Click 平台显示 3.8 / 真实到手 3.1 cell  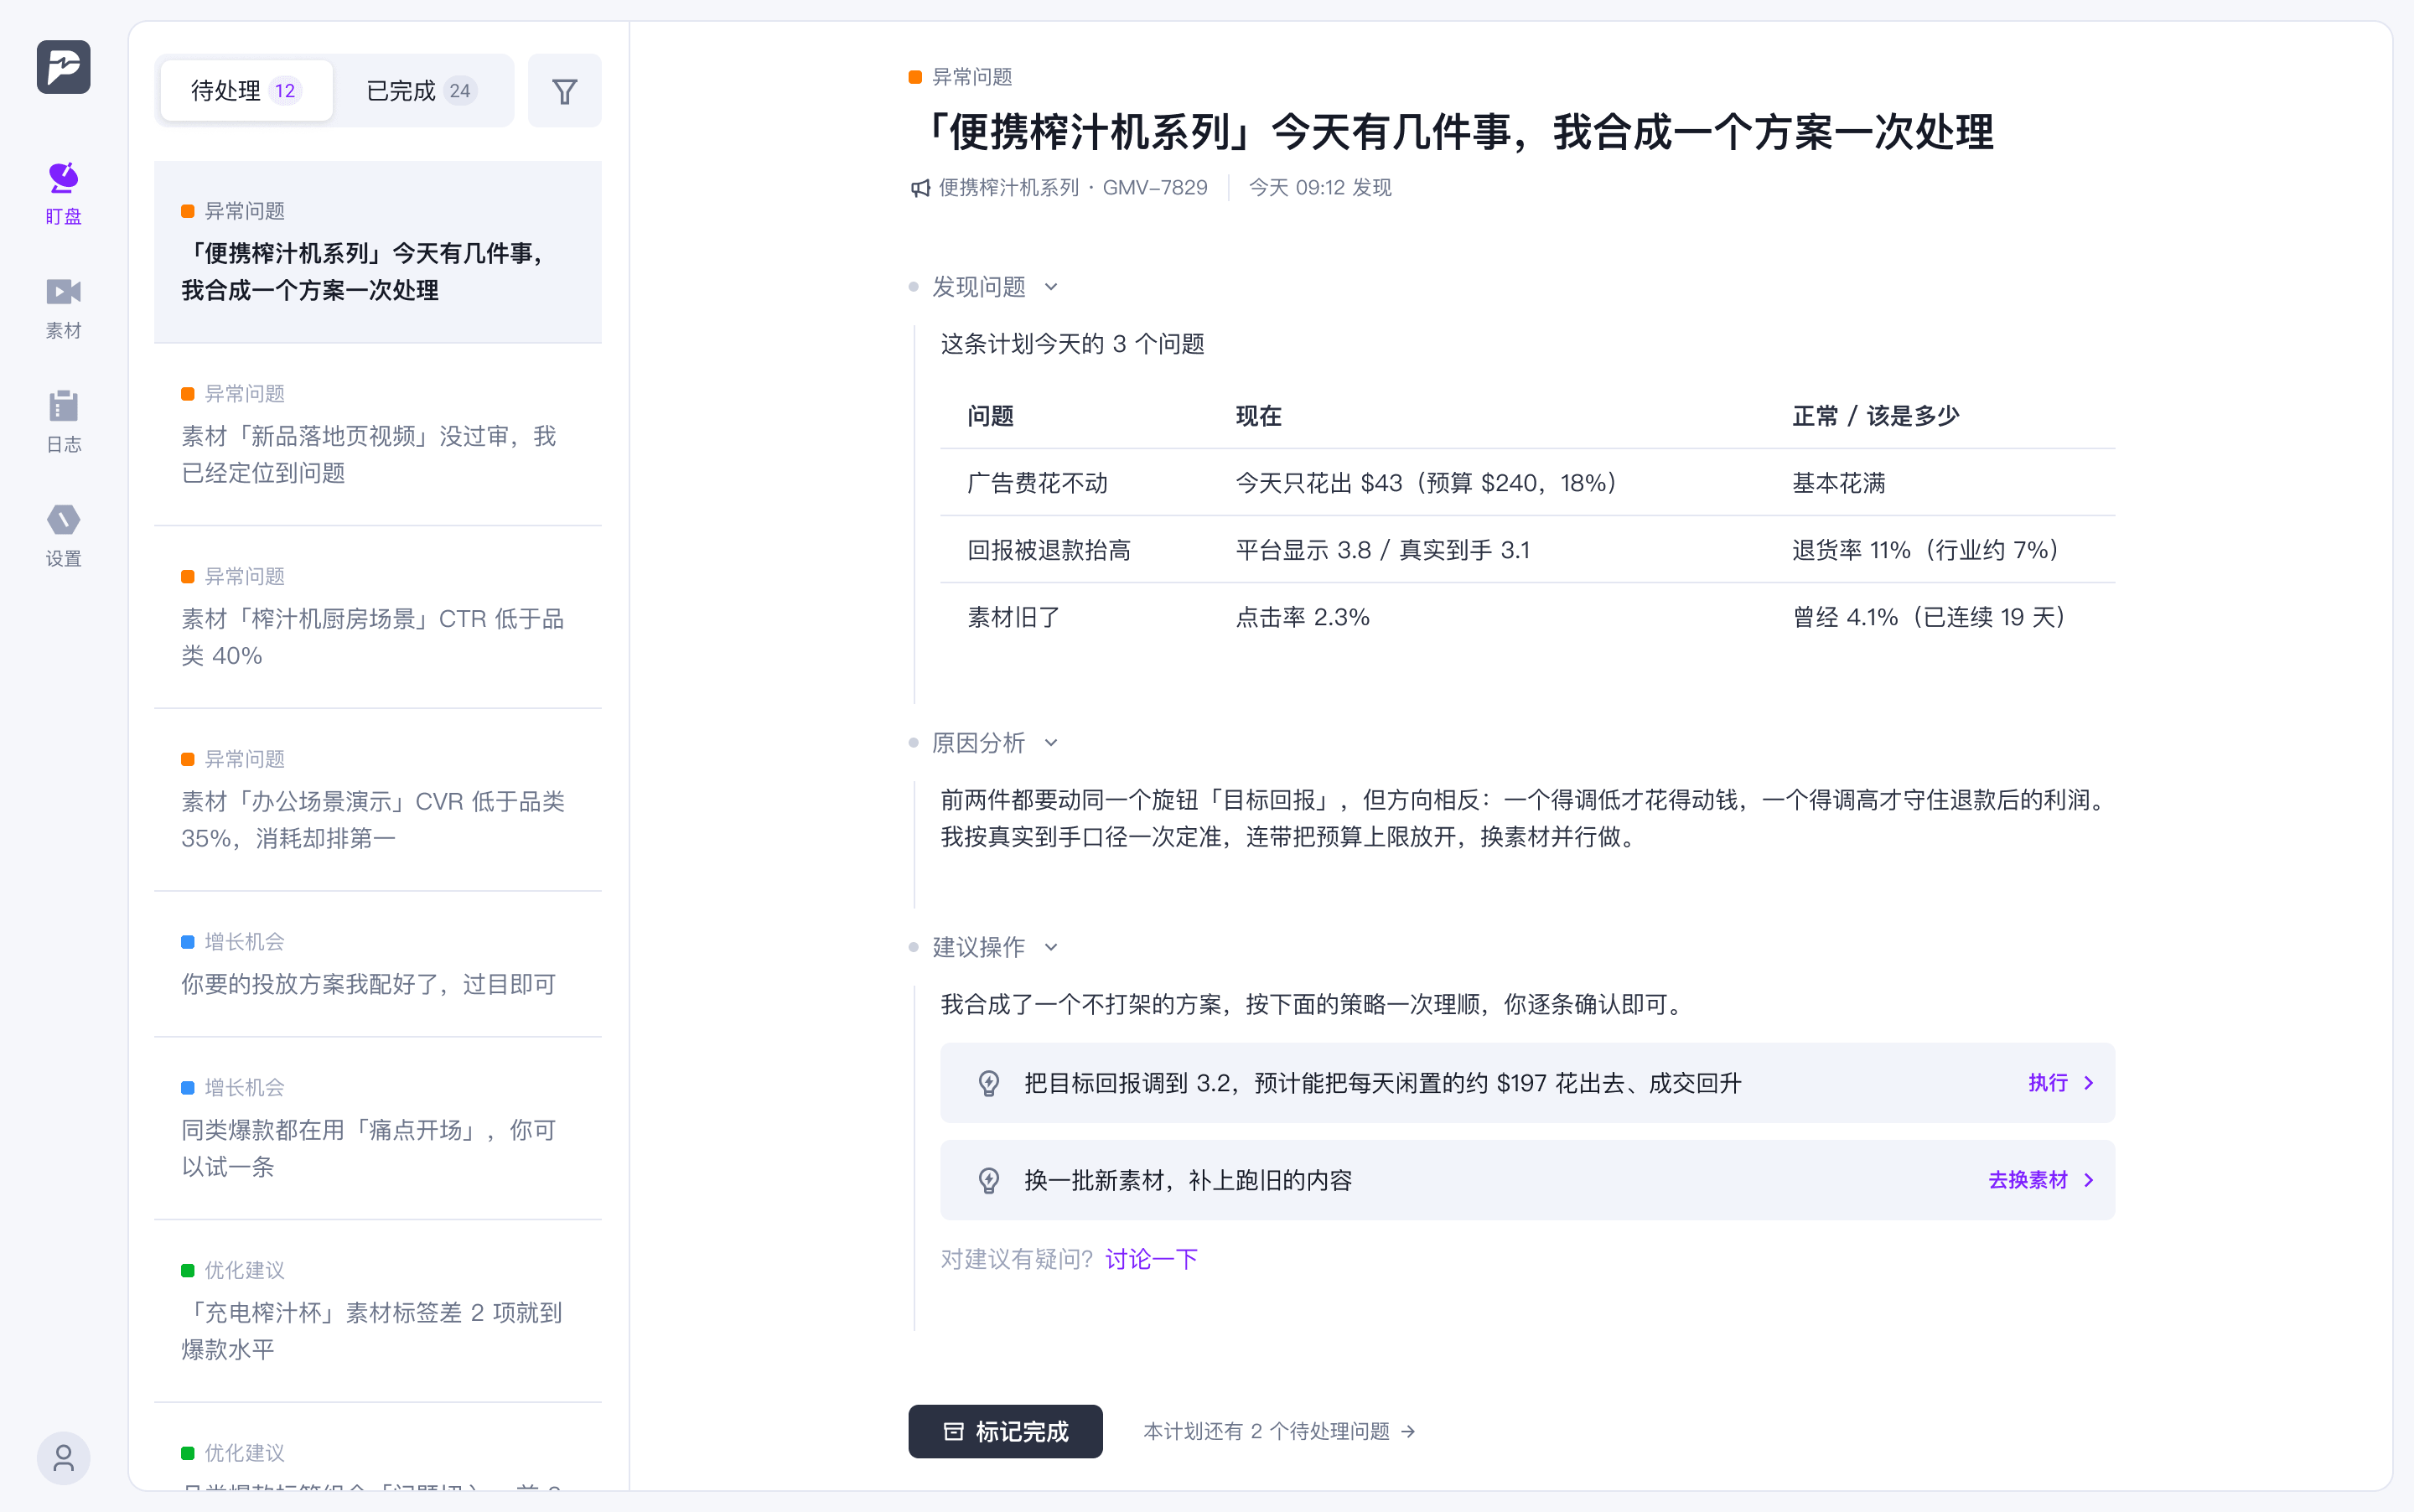click(1382, 550)
